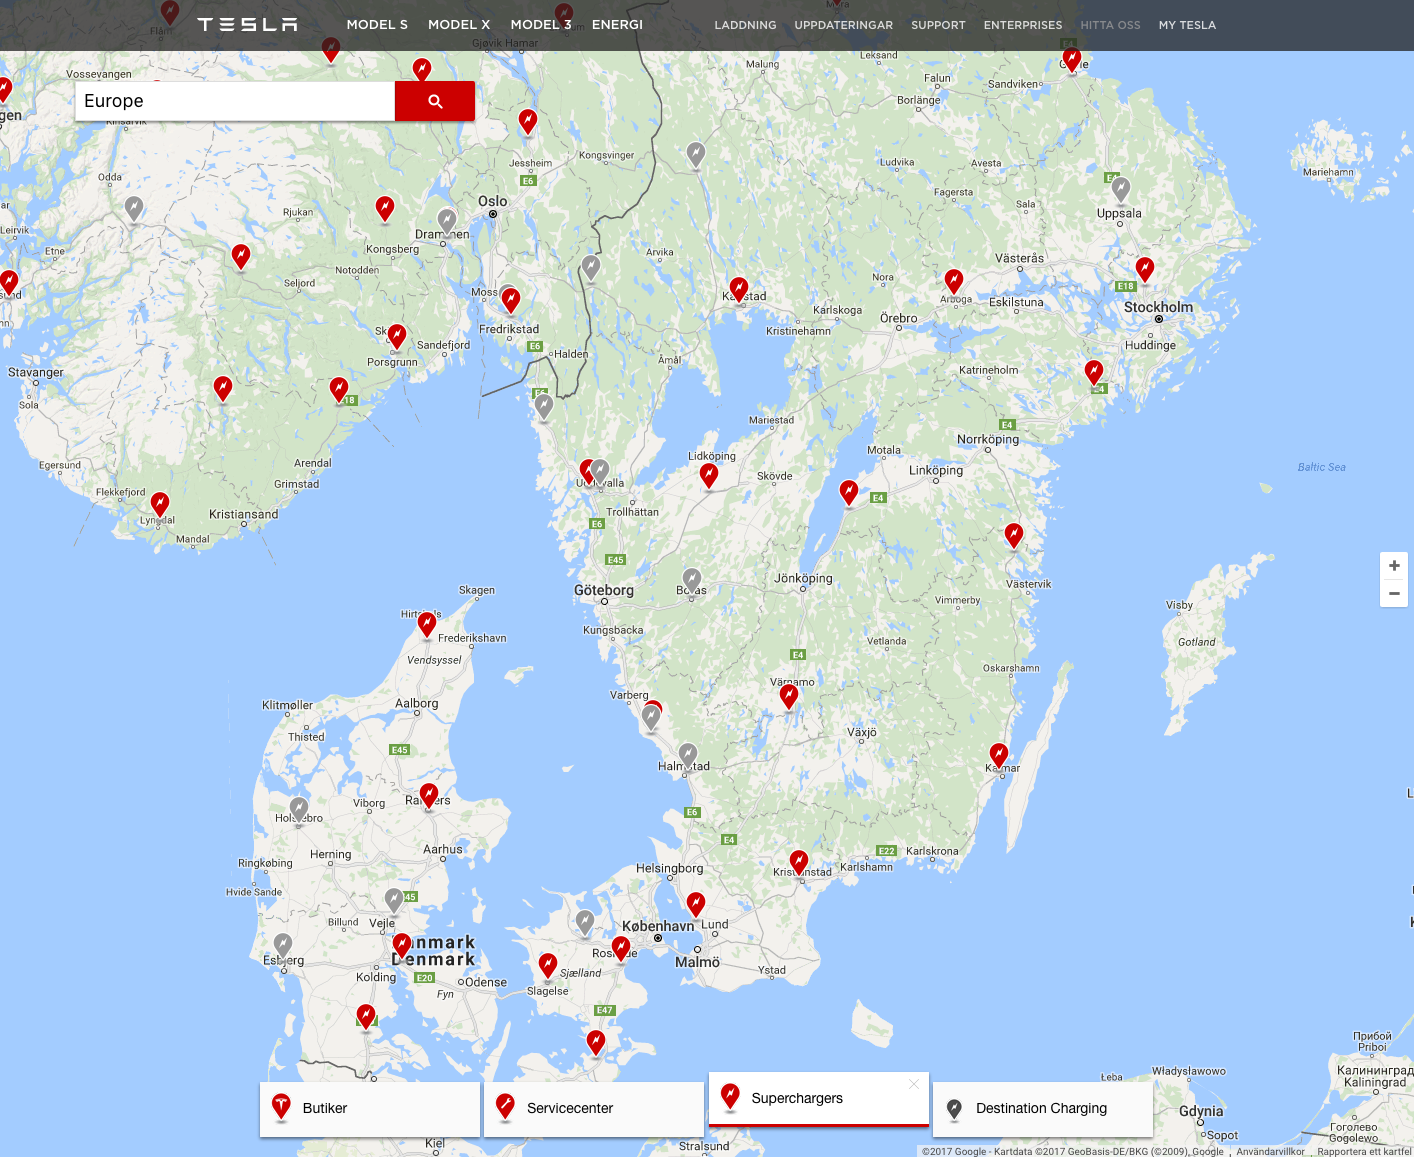Screen dimensions: 1414x1157
Task: Toggle the Destination Charging filter
Action: tap(1042, 1108)
